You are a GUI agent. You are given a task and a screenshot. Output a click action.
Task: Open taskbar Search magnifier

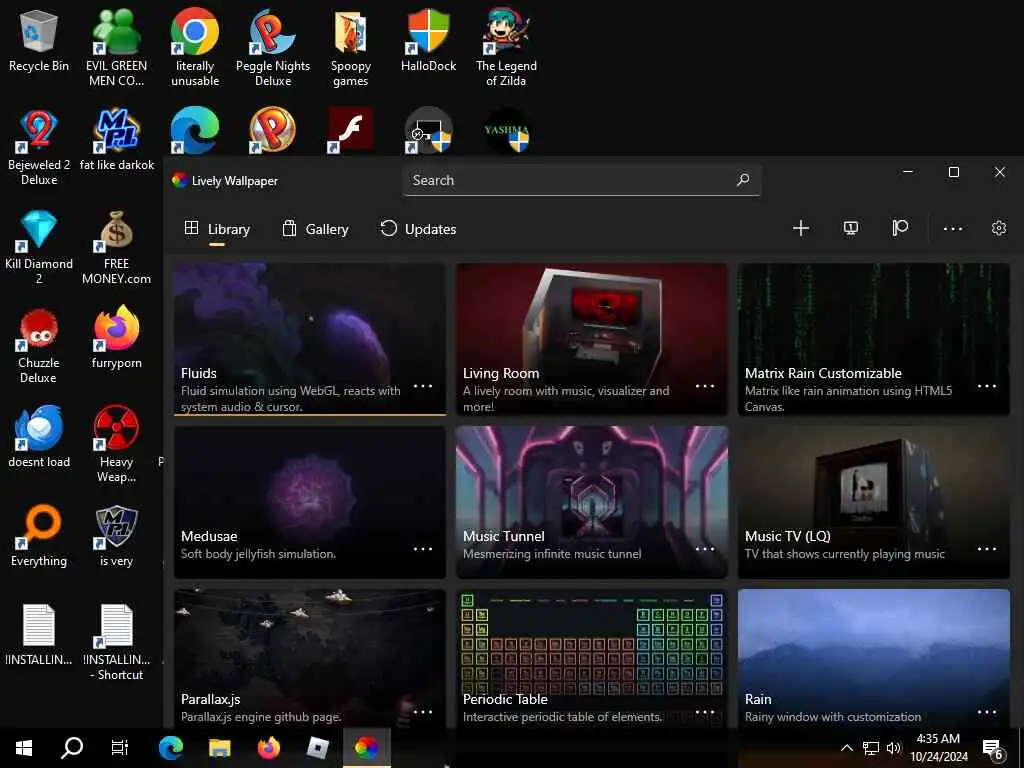click(71, 748)
